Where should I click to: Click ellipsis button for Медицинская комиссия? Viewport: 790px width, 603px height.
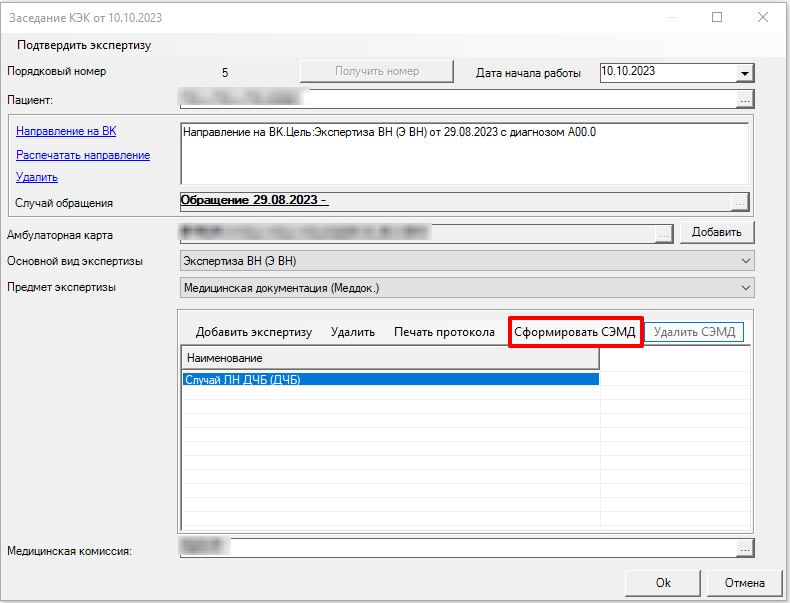[744, 549]
